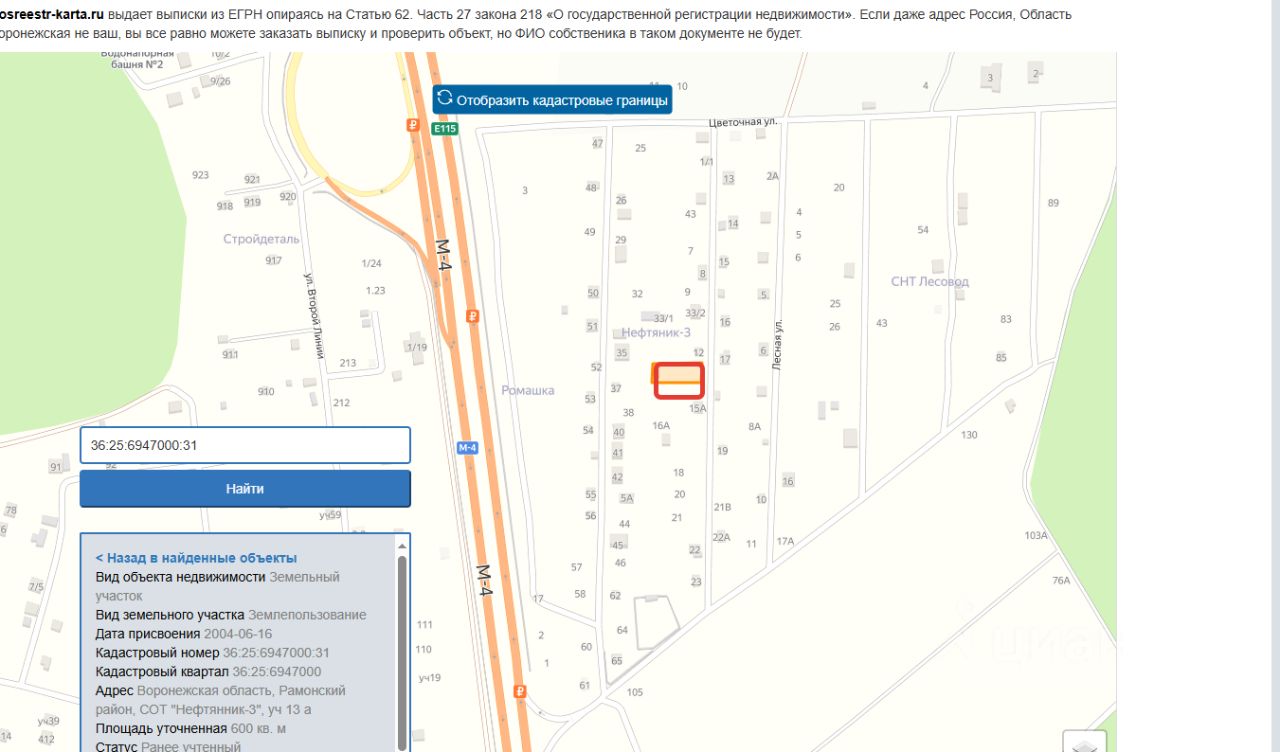Image resolution: width=1280 pixels, height=752 pixels.
Task: Click house number 5A on the map
Action: coord(627,498)
